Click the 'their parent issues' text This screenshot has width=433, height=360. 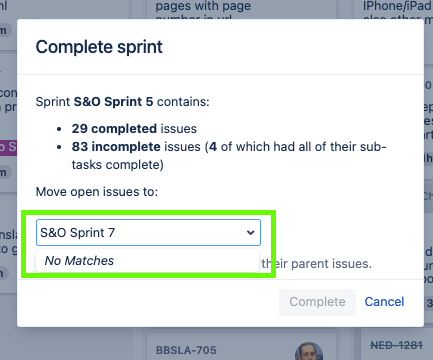316,264
